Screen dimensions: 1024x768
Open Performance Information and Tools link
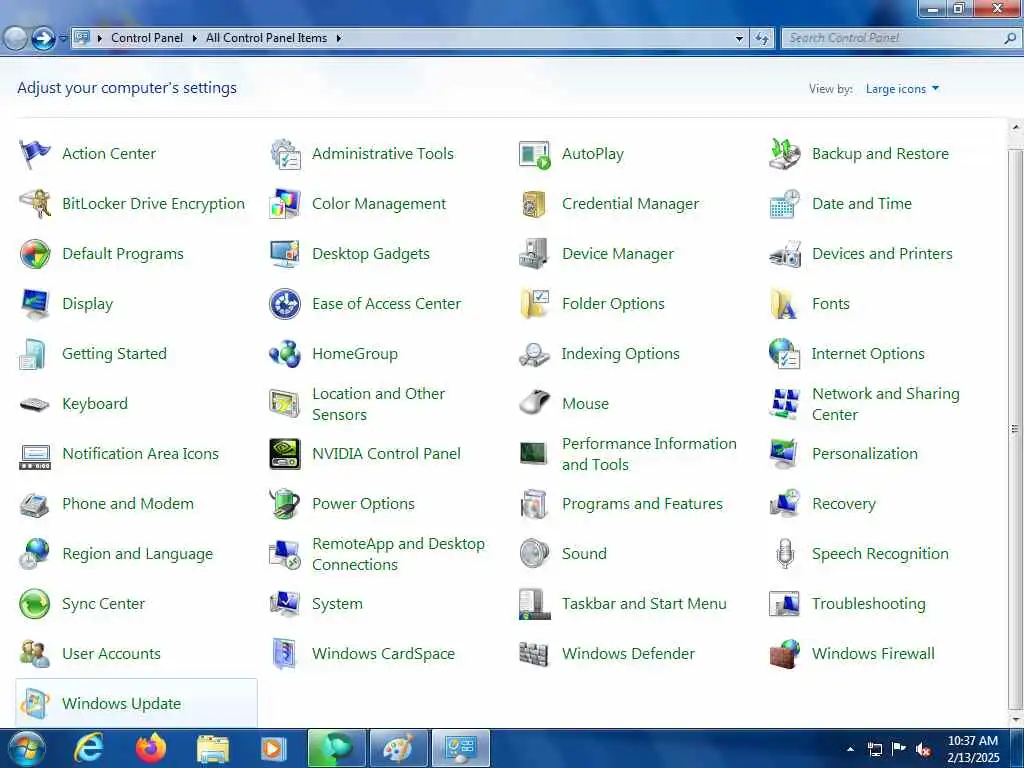click(649, 454)
